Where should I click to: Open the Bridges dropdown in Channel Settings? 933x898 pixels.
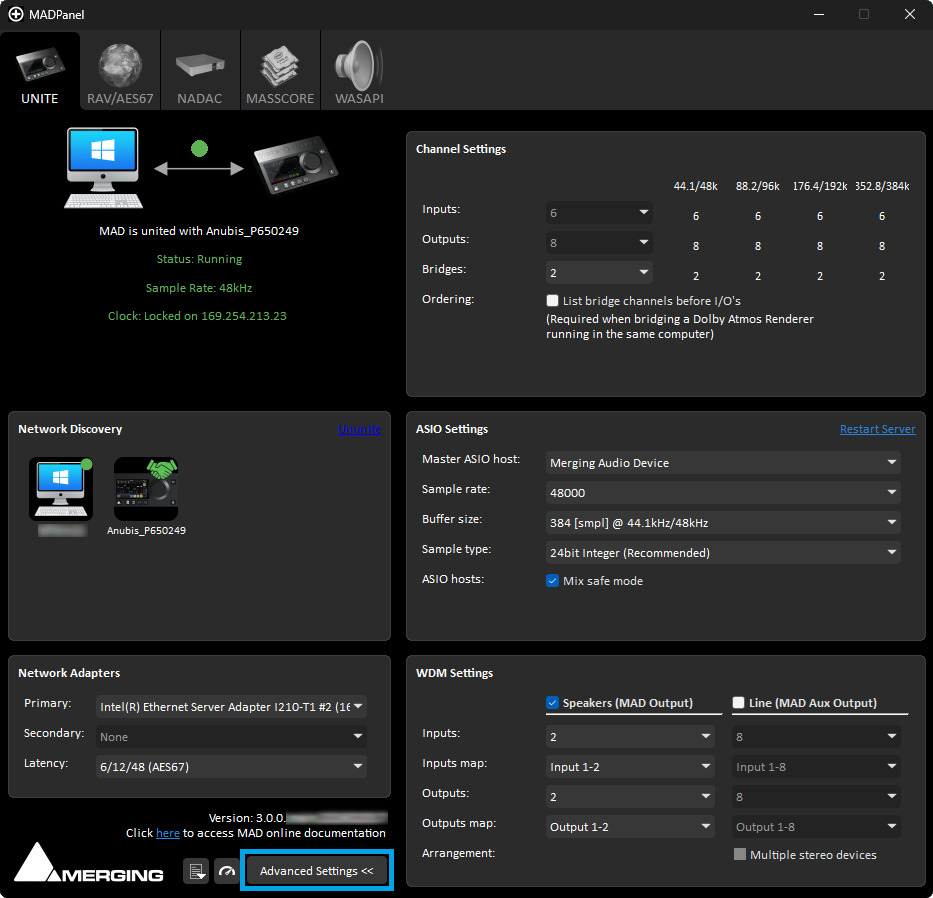tap(599, 273)
